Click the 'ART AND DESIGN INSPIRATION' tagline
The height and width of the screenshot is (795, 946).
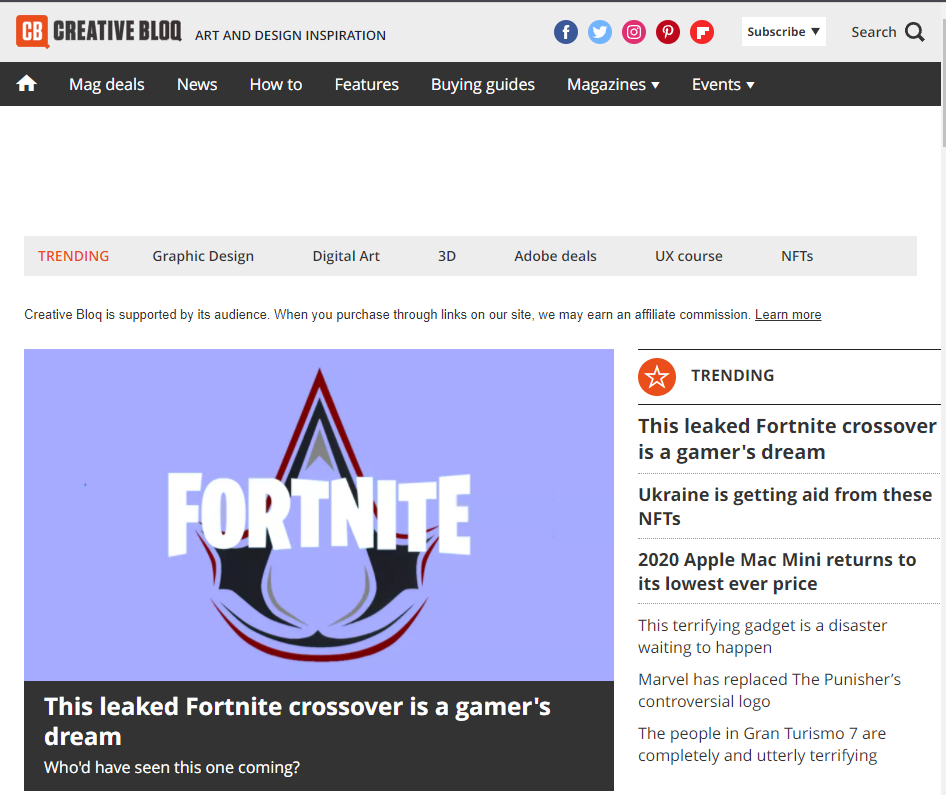coord(290,36)
